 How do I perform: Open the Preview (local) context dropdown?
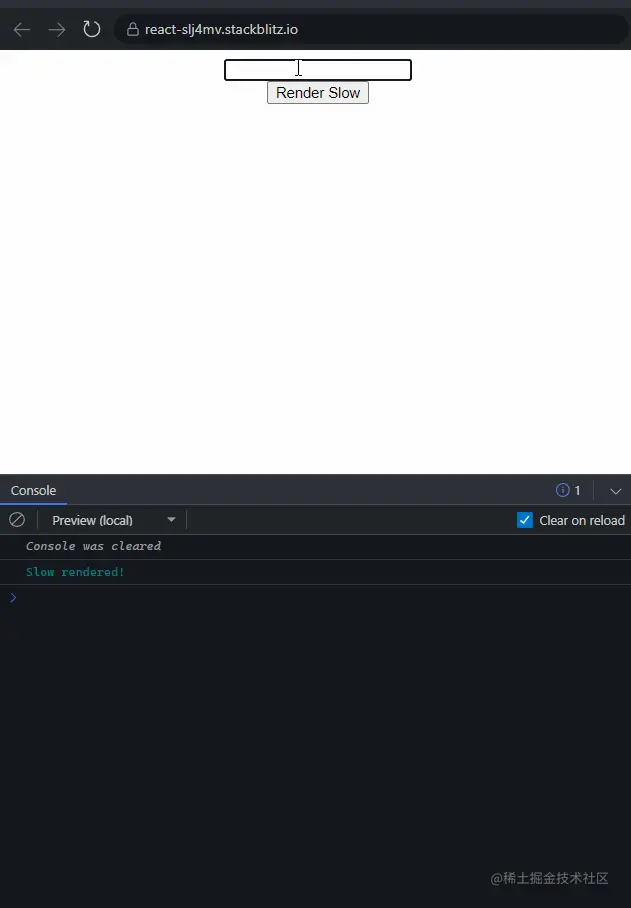(x=113, y=520)
